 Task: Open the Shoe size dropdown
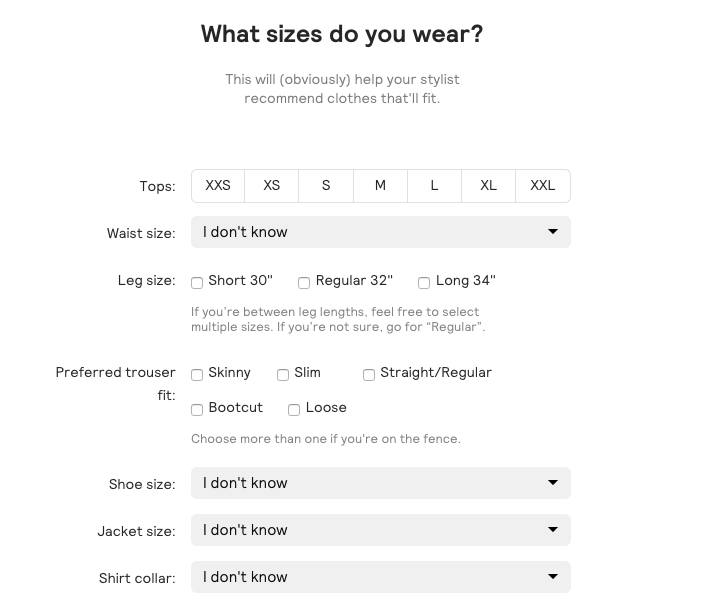(381, 483)
